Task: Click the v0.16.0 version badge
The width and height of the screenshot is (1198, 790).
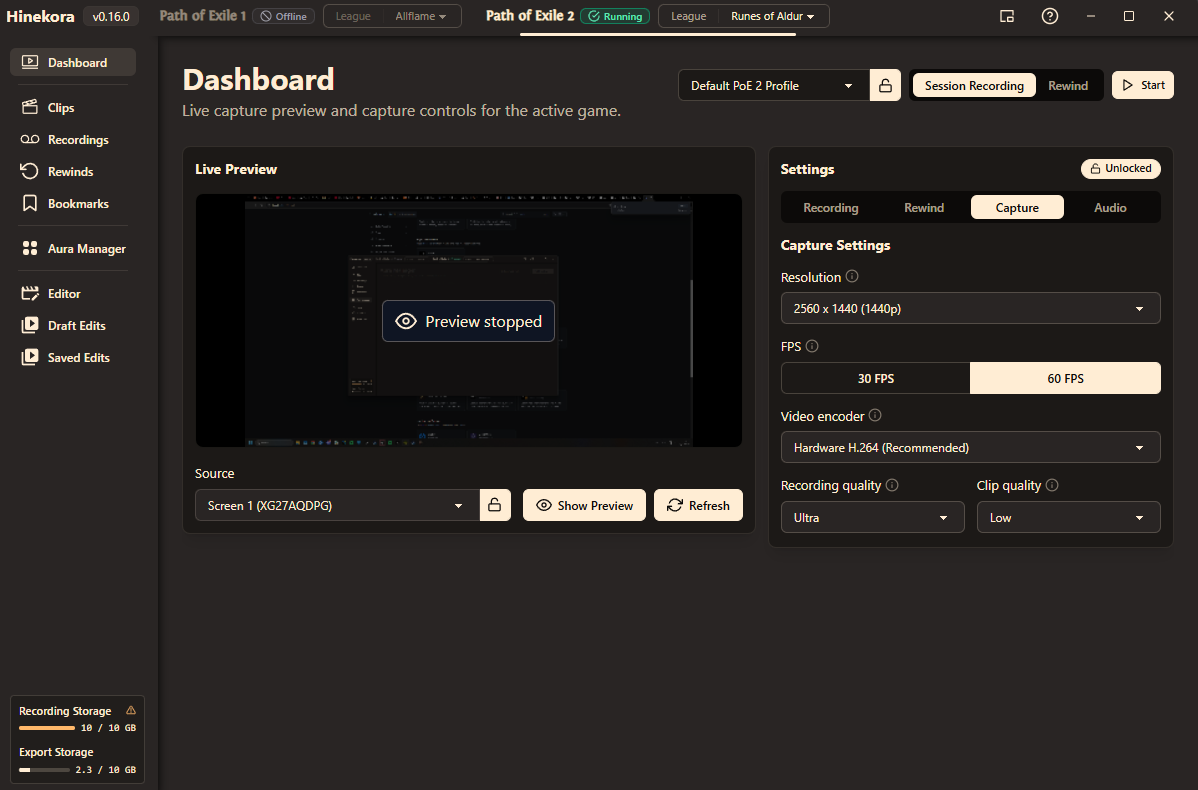Action: pyautogui.click(x=111, y=16)
